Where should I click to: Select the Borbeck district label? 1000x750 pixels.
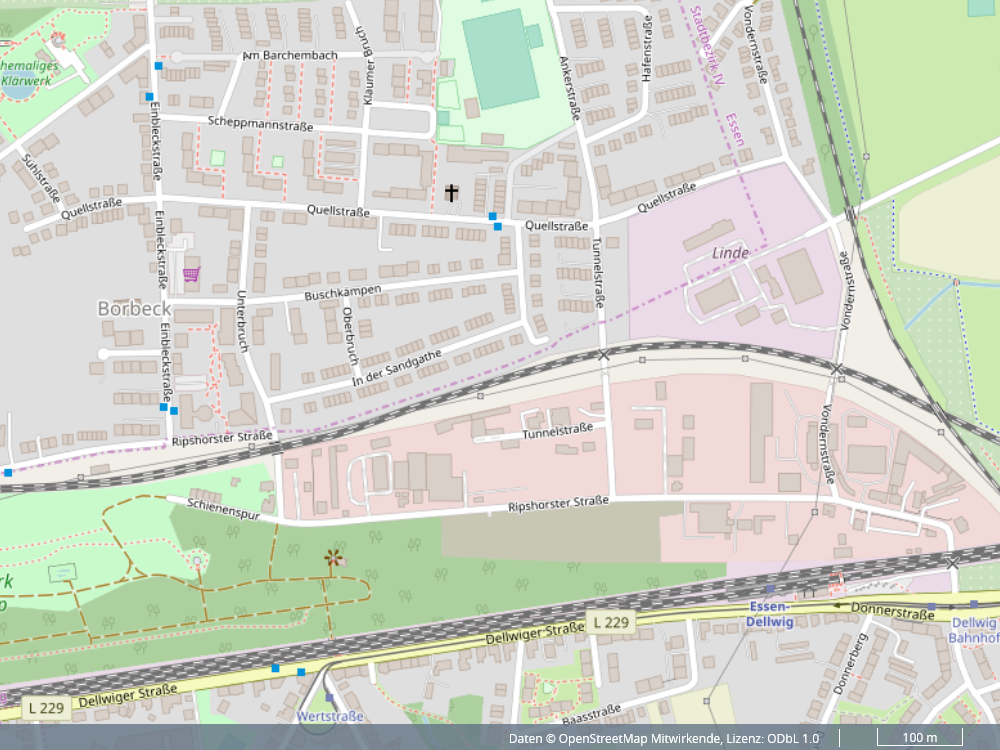point(134,309)
